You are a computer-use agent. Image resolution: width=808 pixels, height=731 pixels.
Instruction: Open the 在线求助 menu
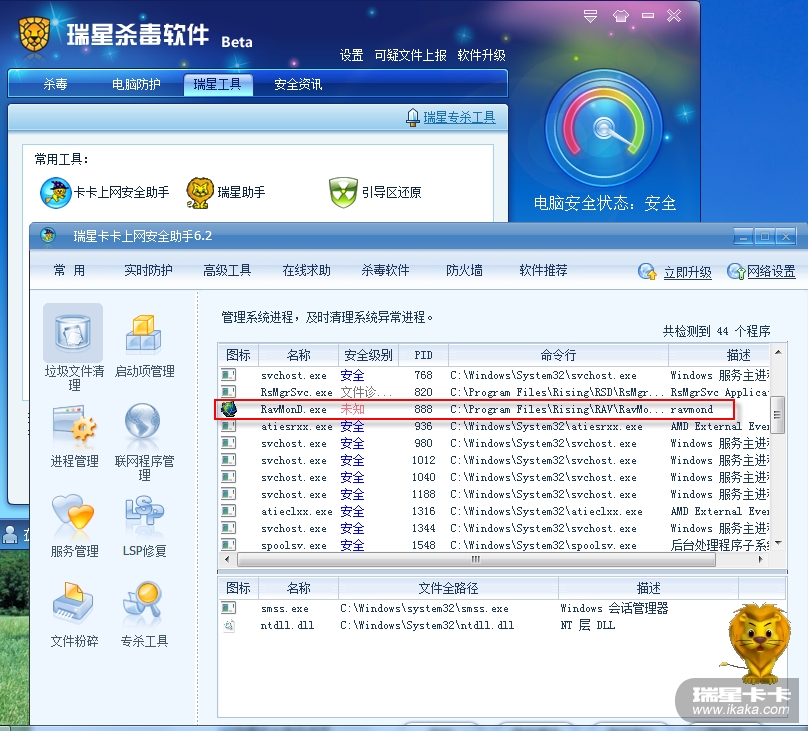[306, 270]
